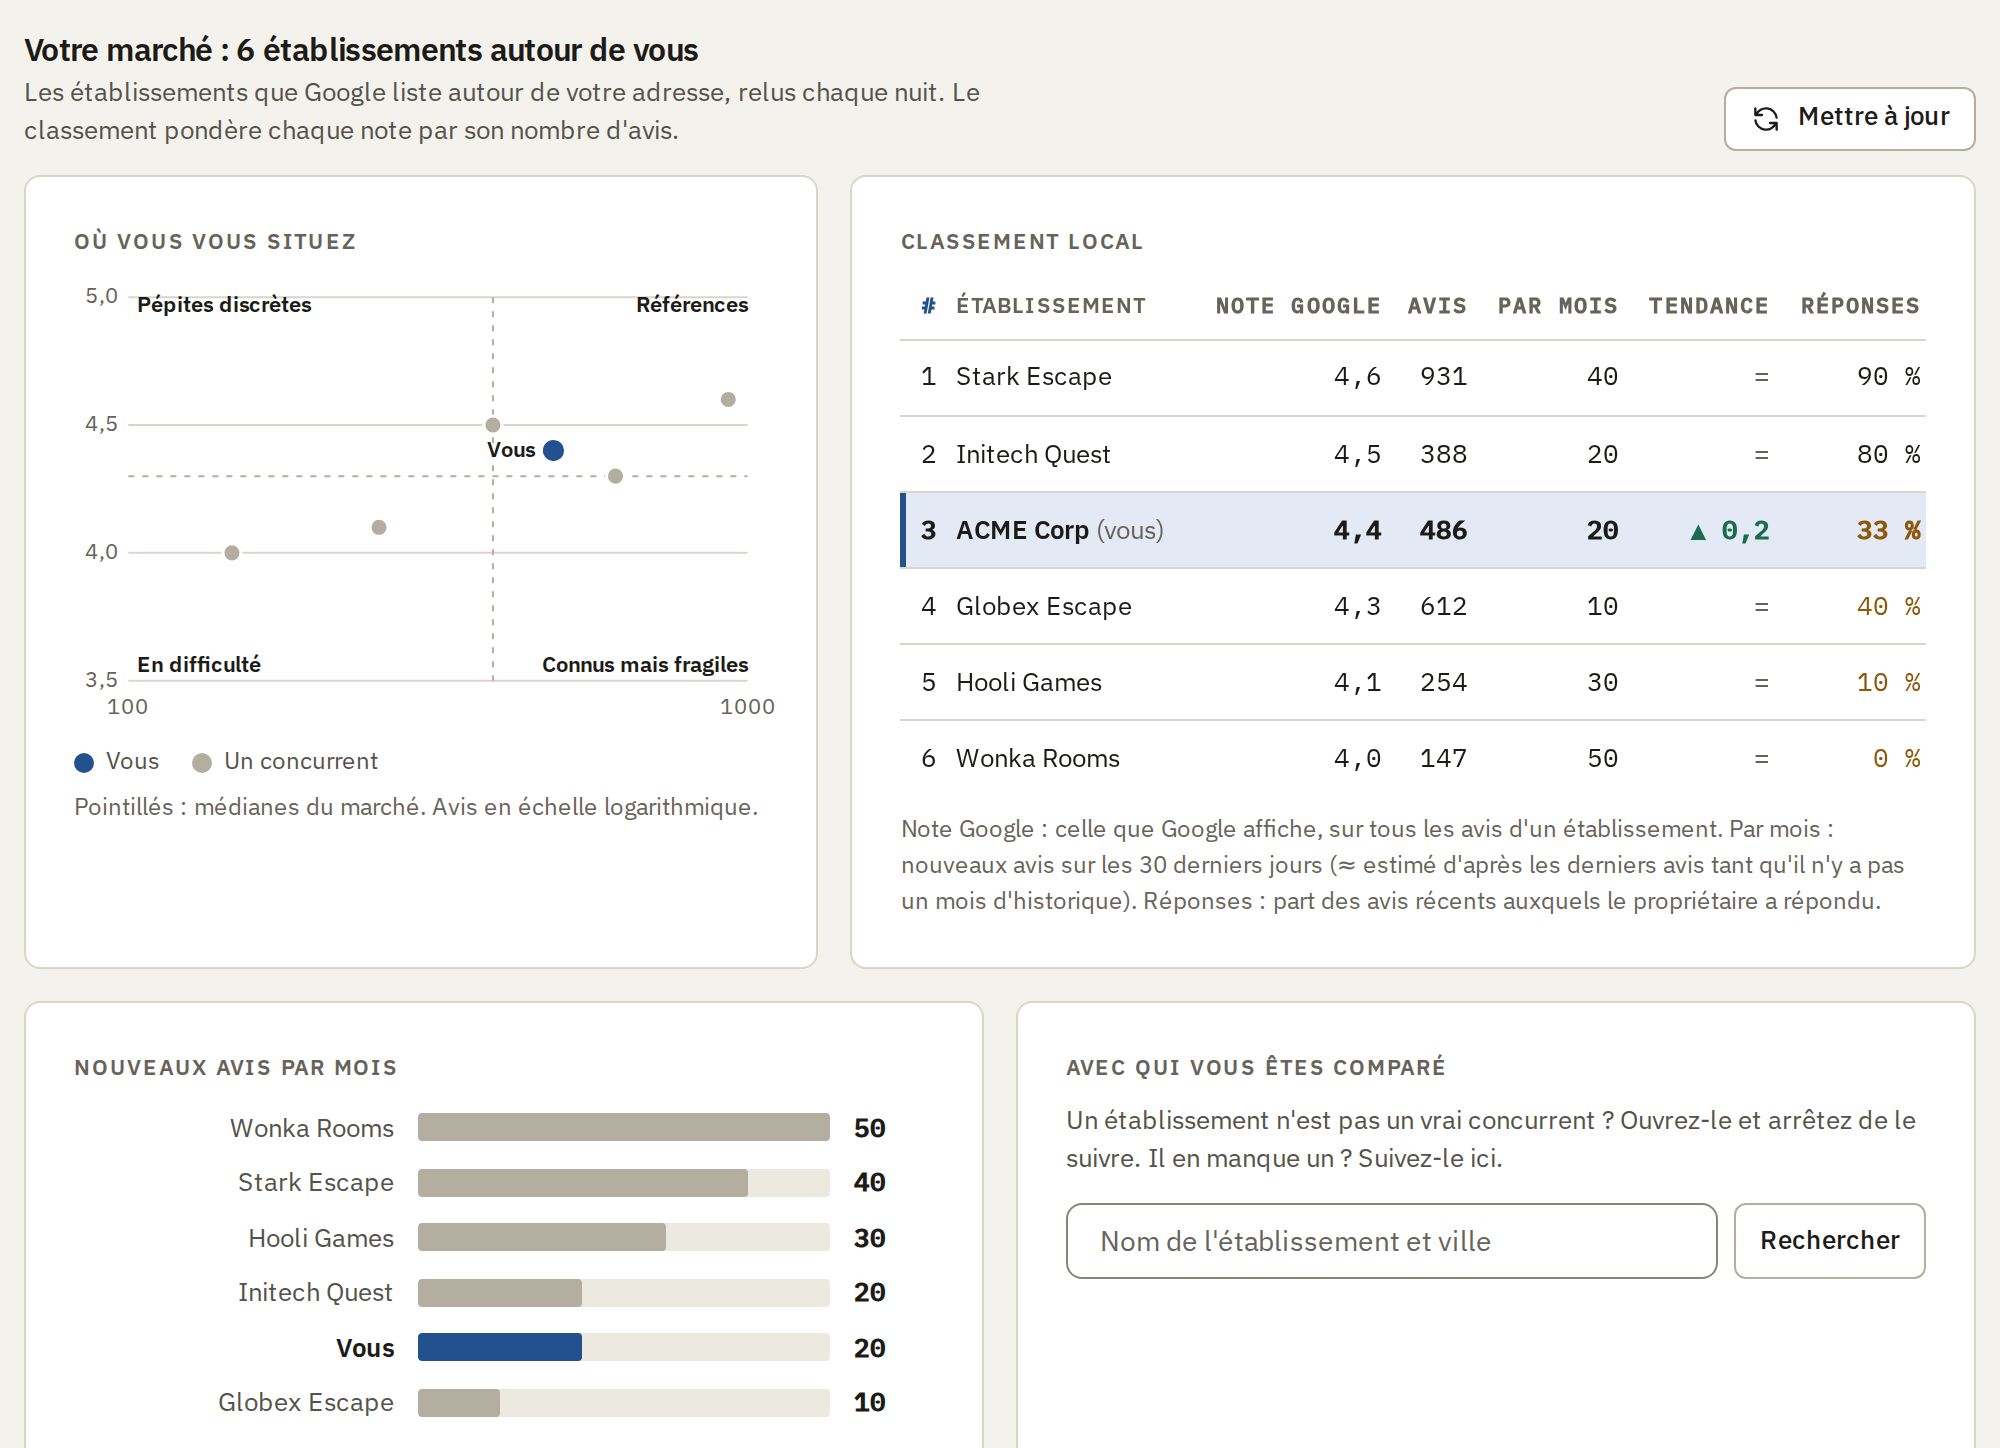Click the 612 reviews count cell
Viewport: 2000px width, 1448px height.
(1443, 607)
